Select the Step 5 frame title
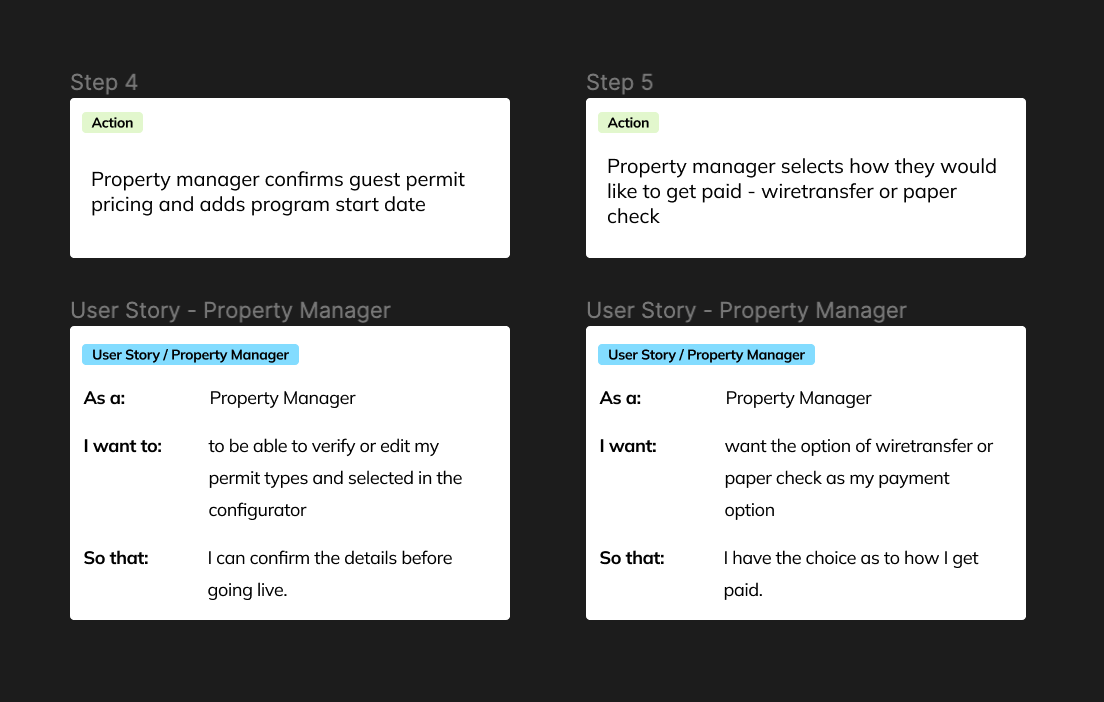Viewport: 1104px width, 702px height. (620, 82)
